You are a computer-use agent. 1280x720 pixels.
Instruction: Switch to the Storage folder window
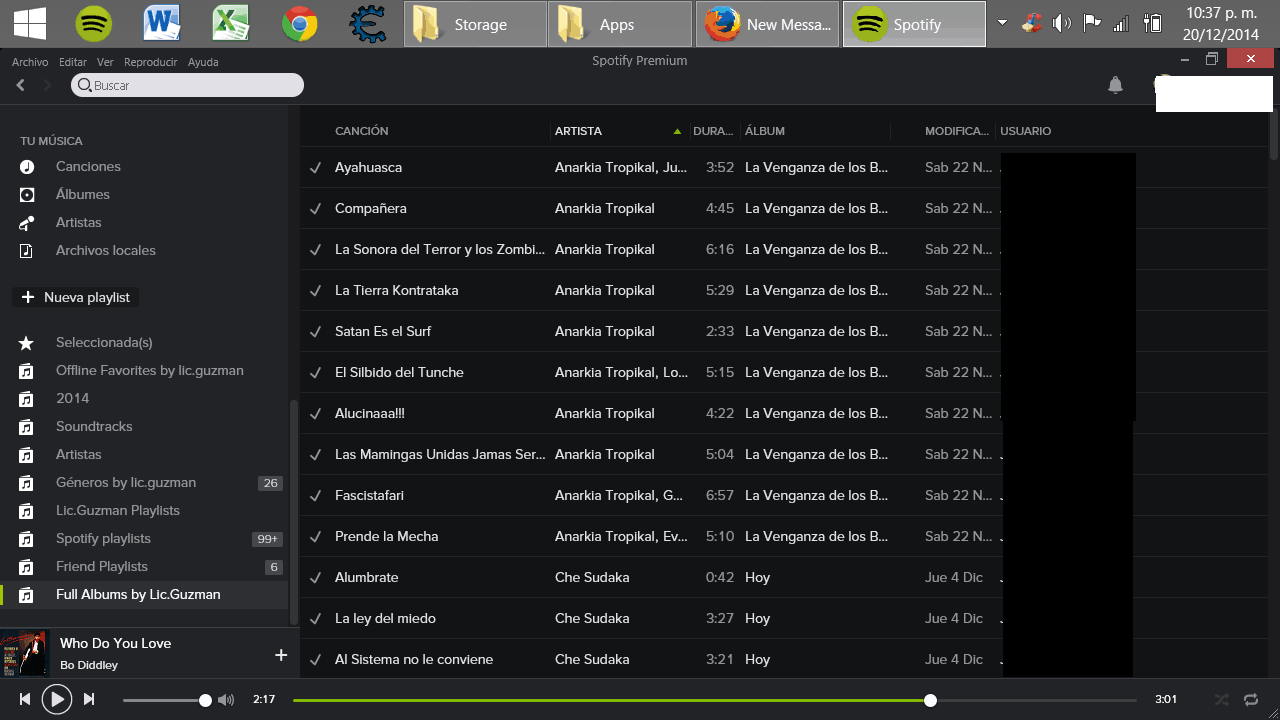tap(475, 24)
